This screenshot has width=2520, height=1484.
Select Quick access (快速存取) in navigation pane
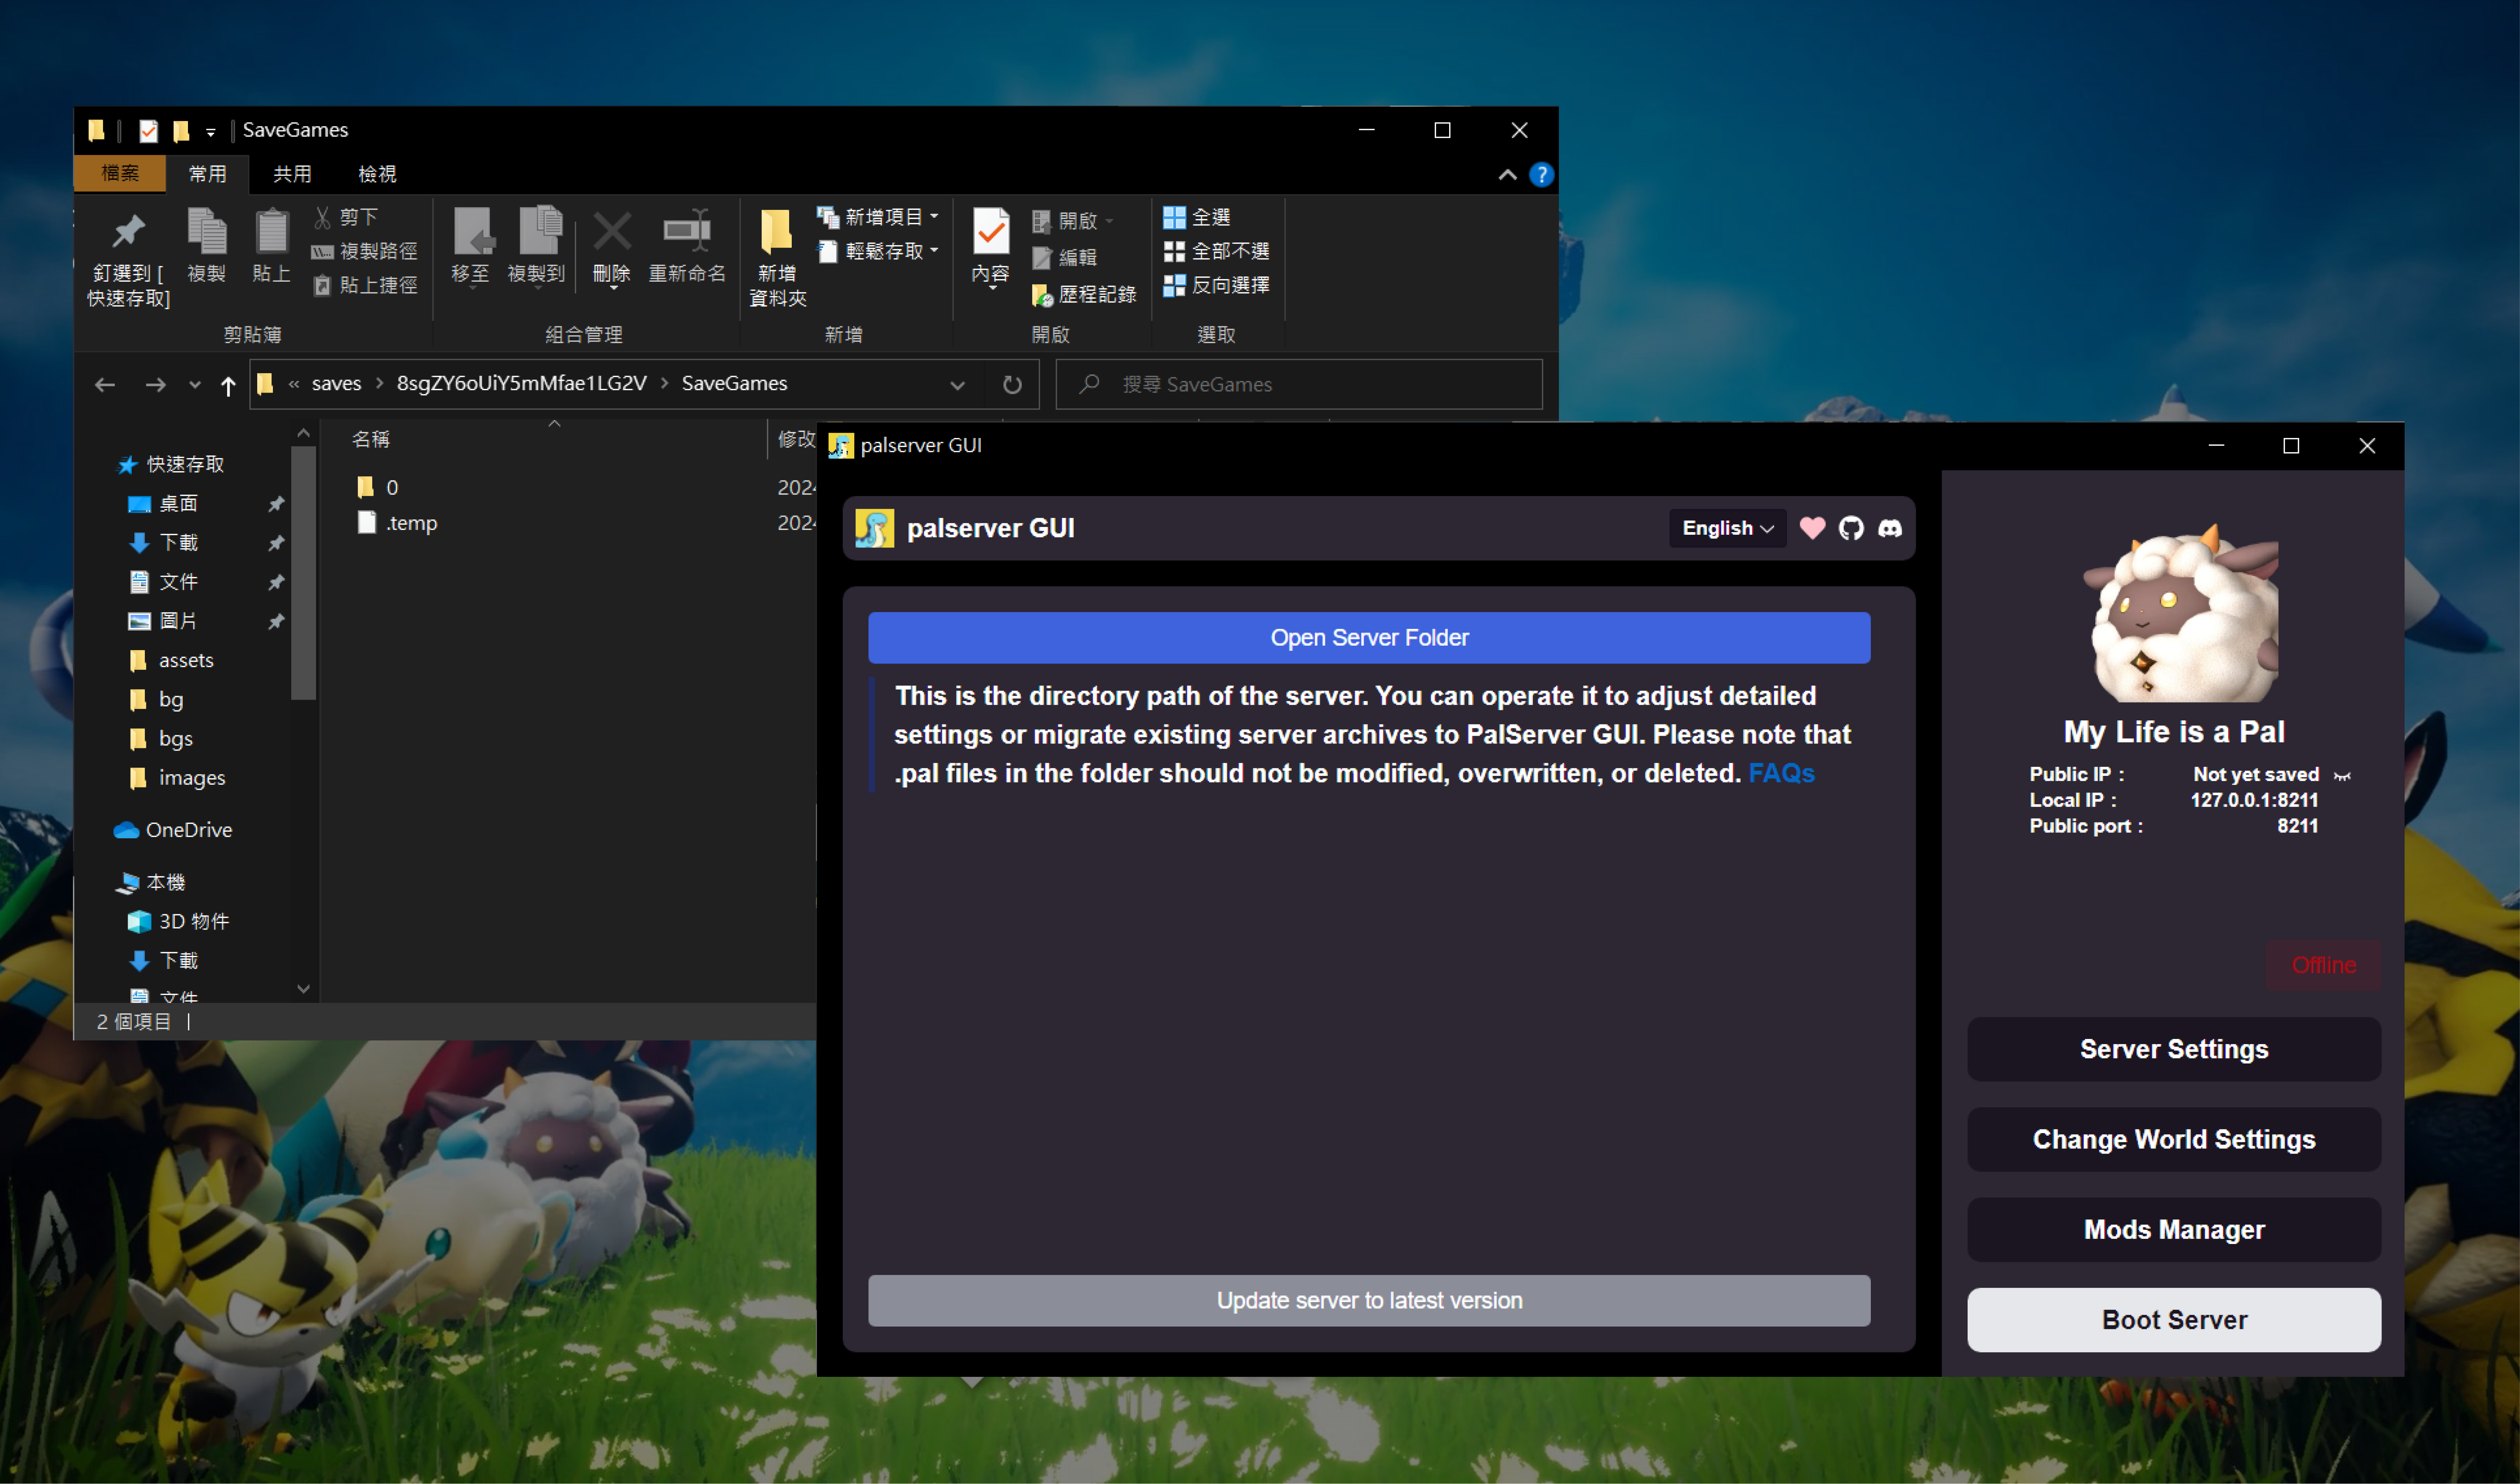click(171, 465)
